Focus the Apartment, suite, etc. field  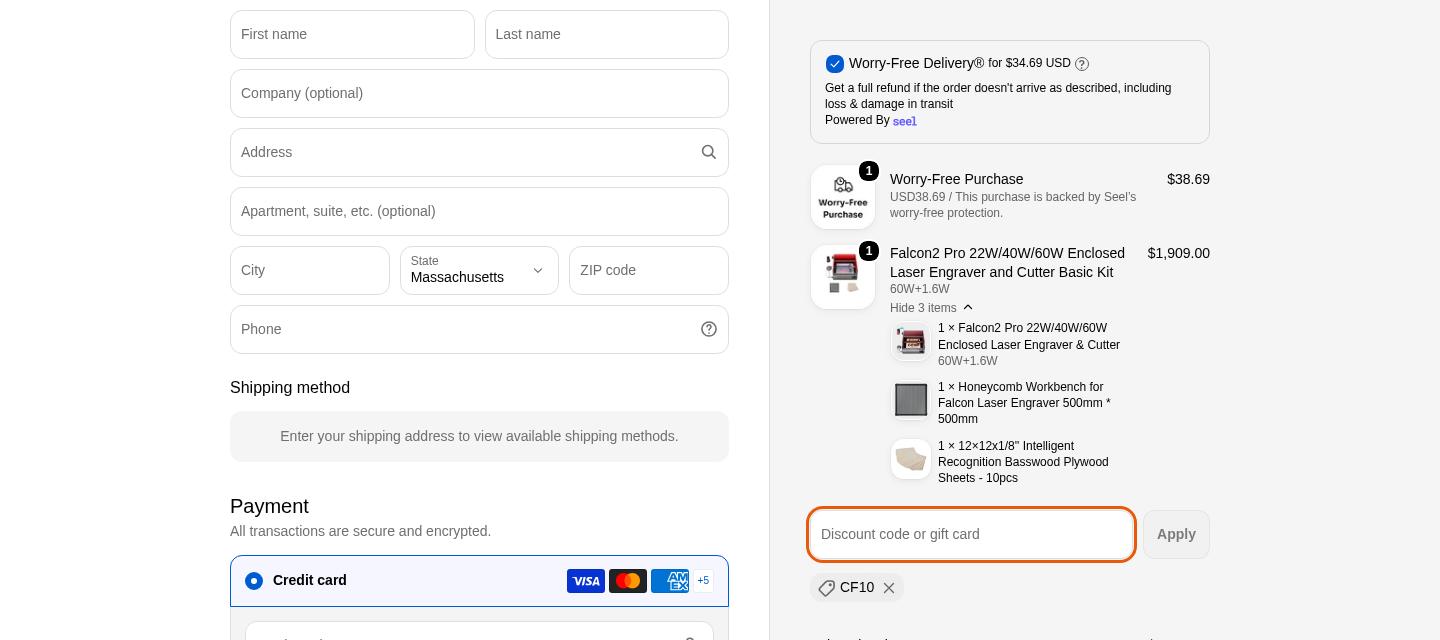tap(479, 211)
